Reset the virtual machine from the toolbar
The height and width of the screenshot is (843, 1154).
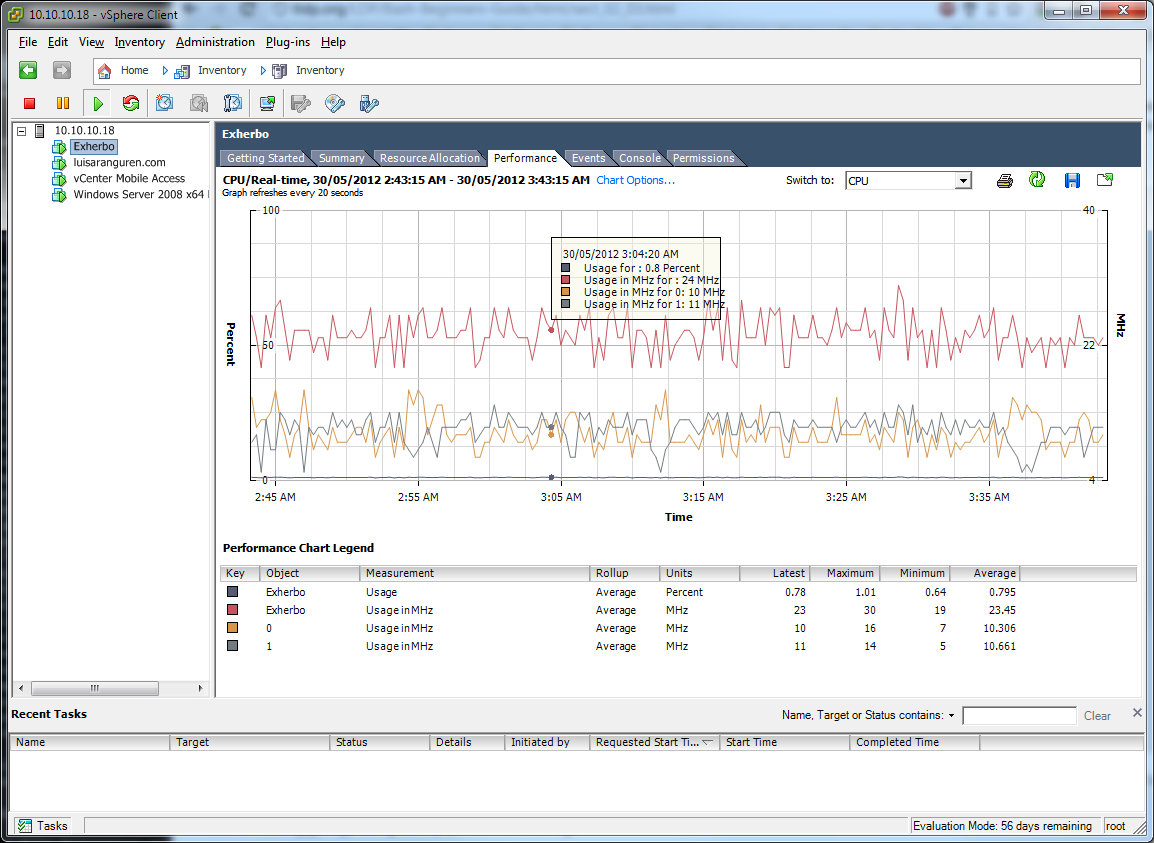tap(131, 103)
